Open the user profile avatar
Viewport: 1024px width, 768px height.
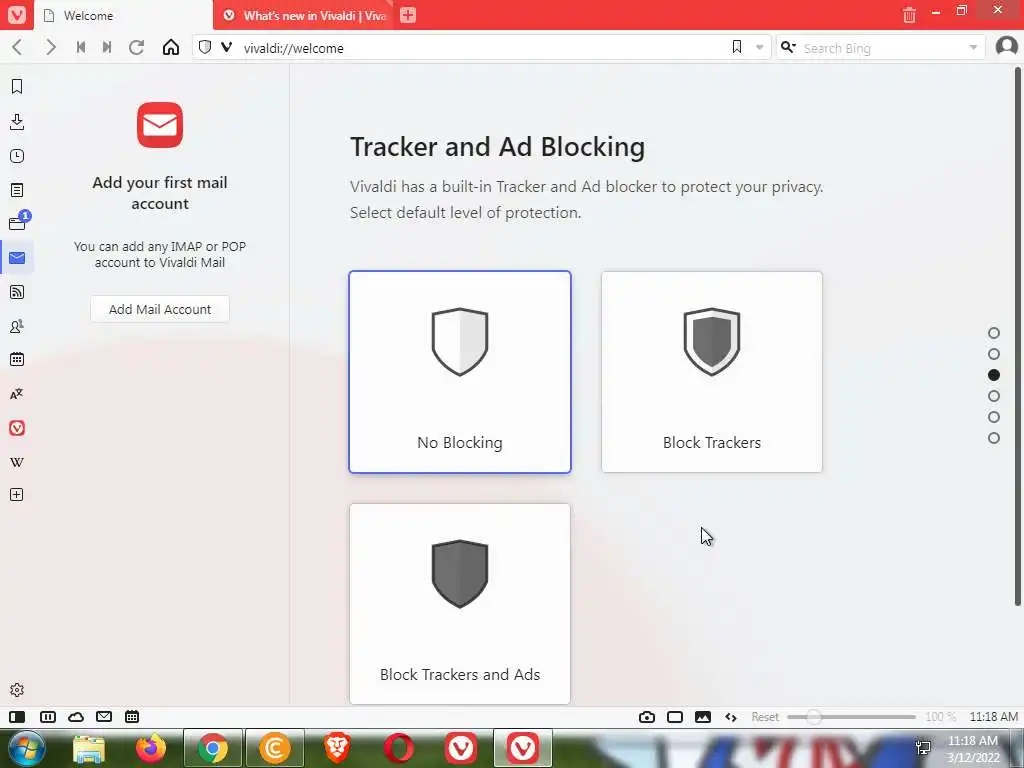1006,47
